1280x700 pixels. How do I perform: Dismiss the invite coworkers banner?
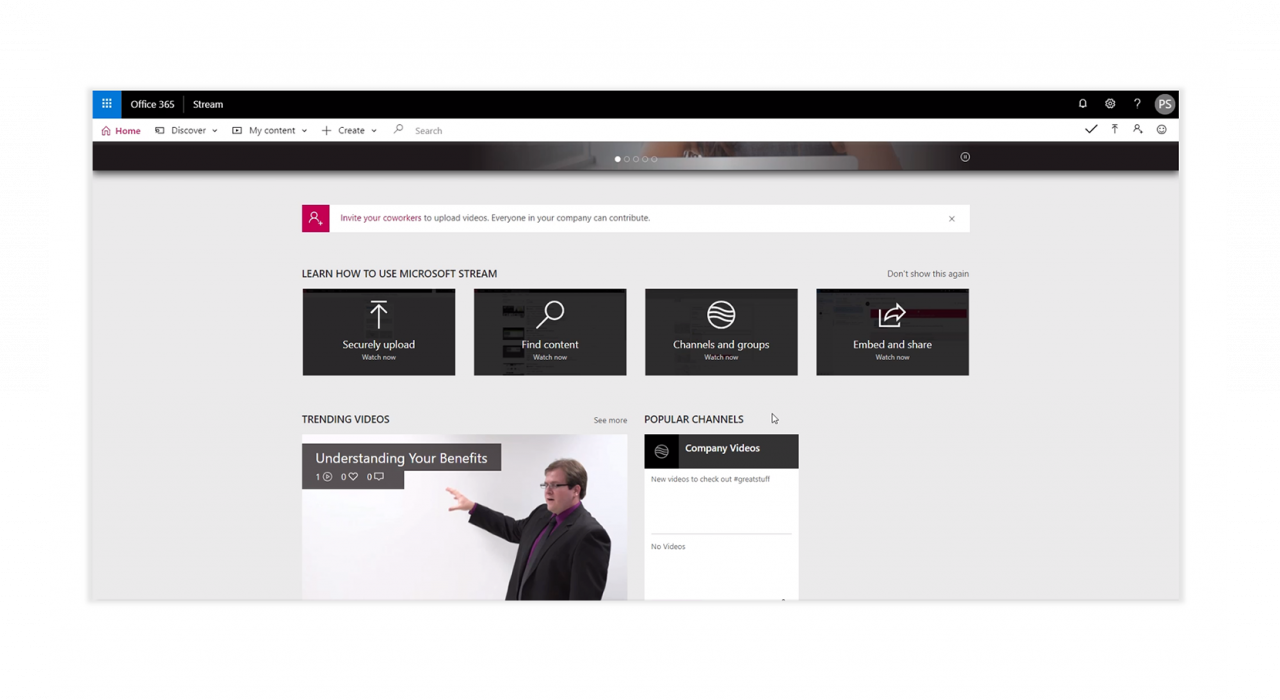[x=952, y=219]
